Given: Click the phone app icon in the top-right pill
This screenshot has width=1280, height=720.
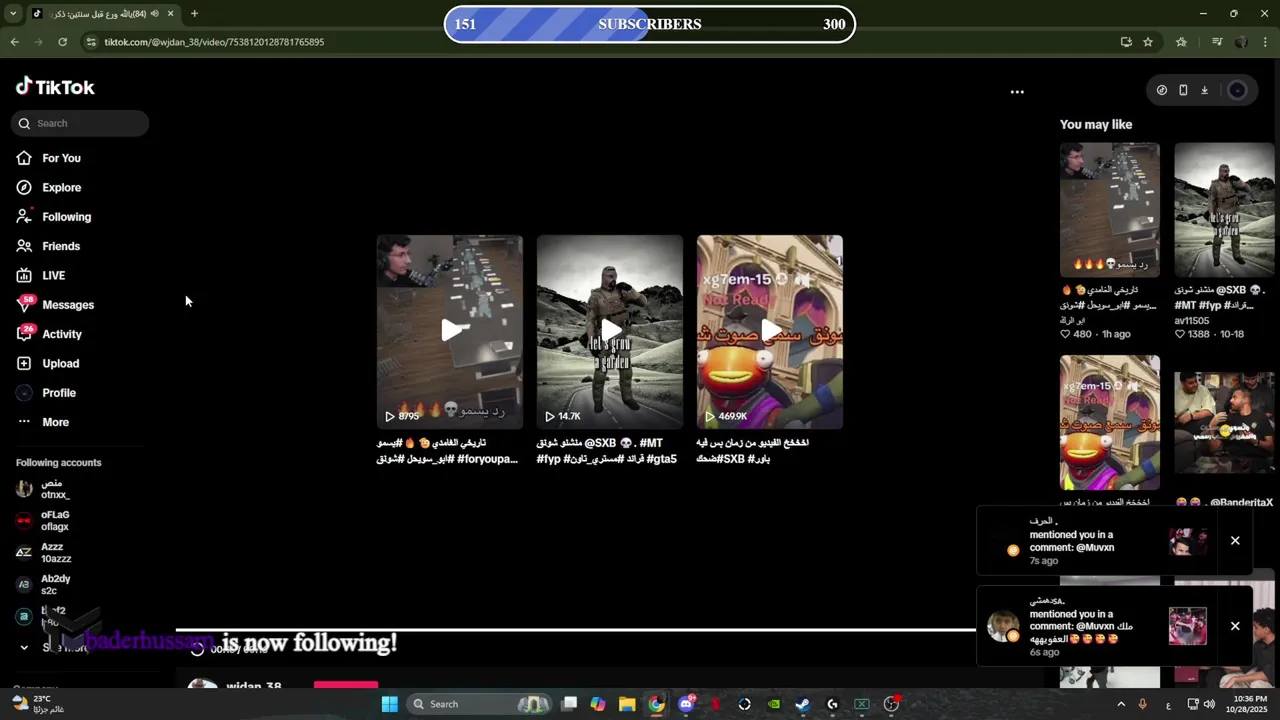Looking at the screenshot, I should [x=1183, y=90].
